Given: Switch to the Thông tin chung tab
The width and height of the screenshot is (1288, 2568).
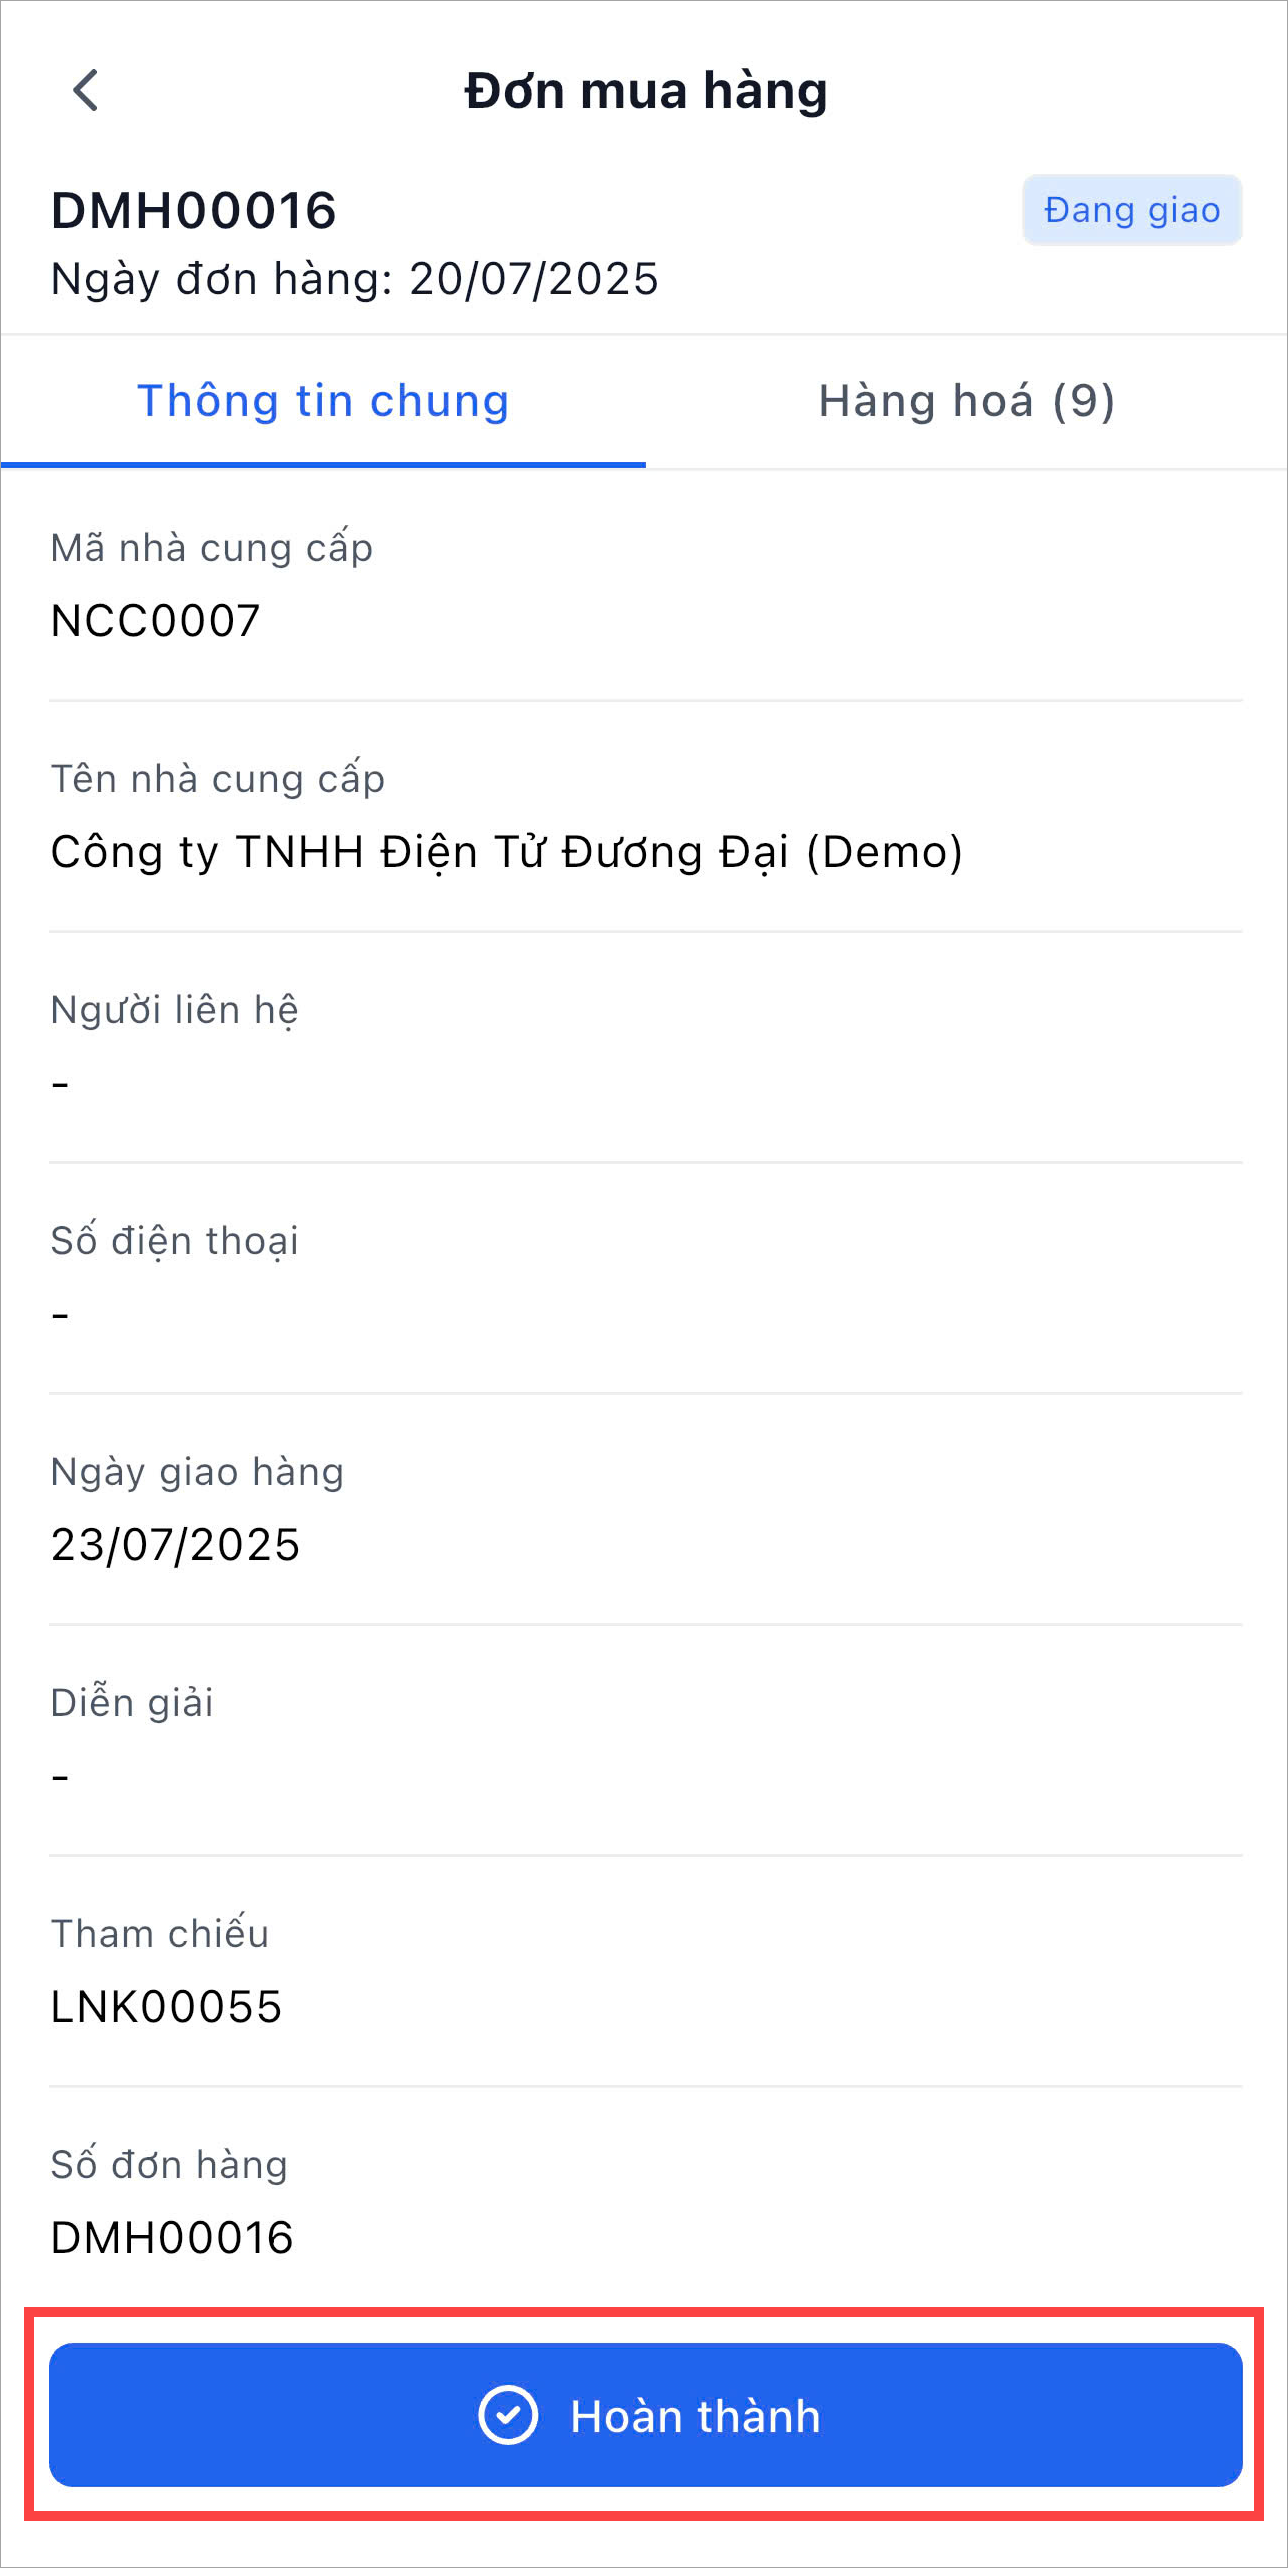Looking at the screenshot, I should [x=323, y=401].
